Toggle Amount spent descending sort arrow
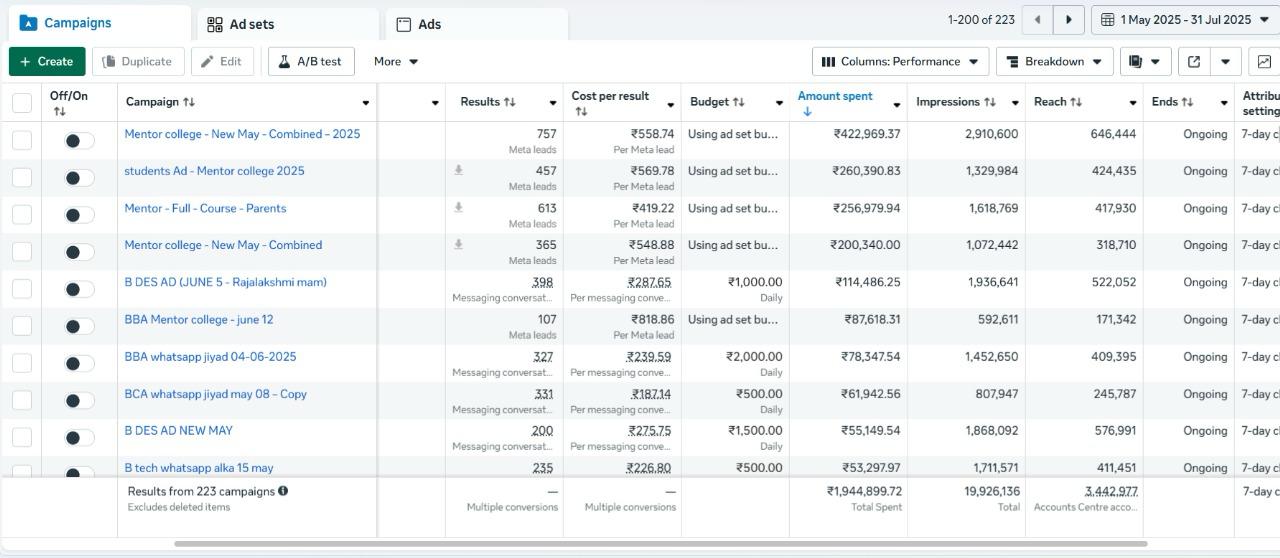 (x=807, y=111)
